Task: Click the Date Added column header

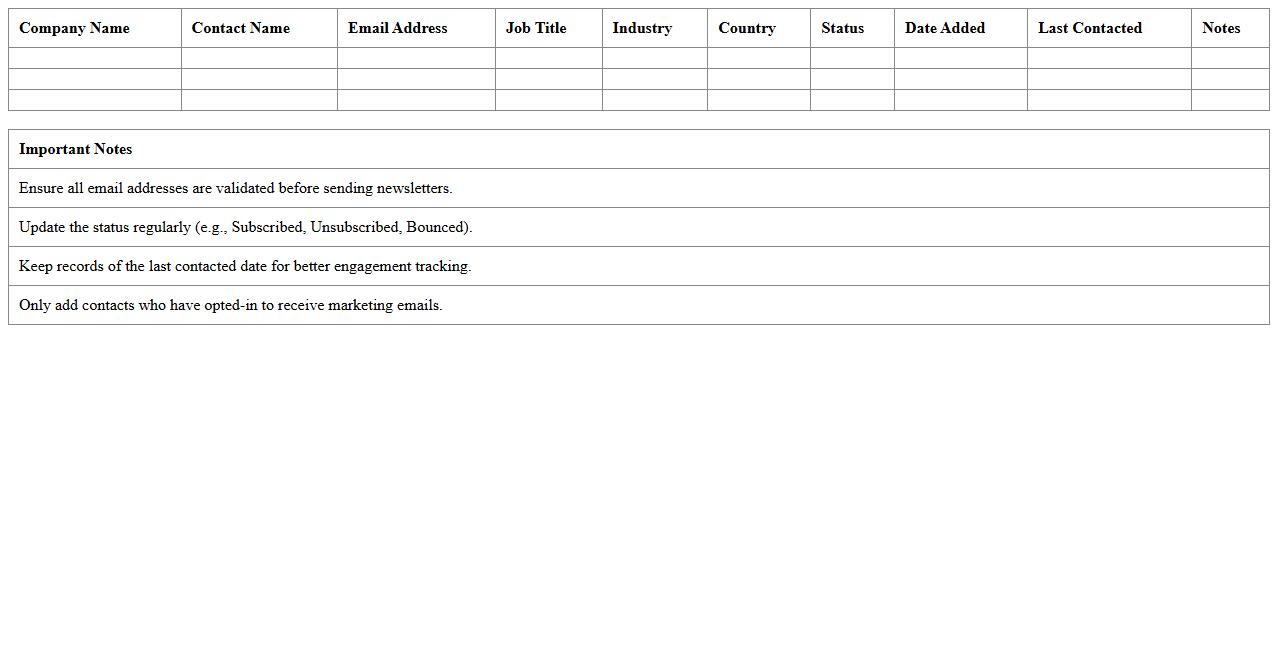Action: click(944, 28)
